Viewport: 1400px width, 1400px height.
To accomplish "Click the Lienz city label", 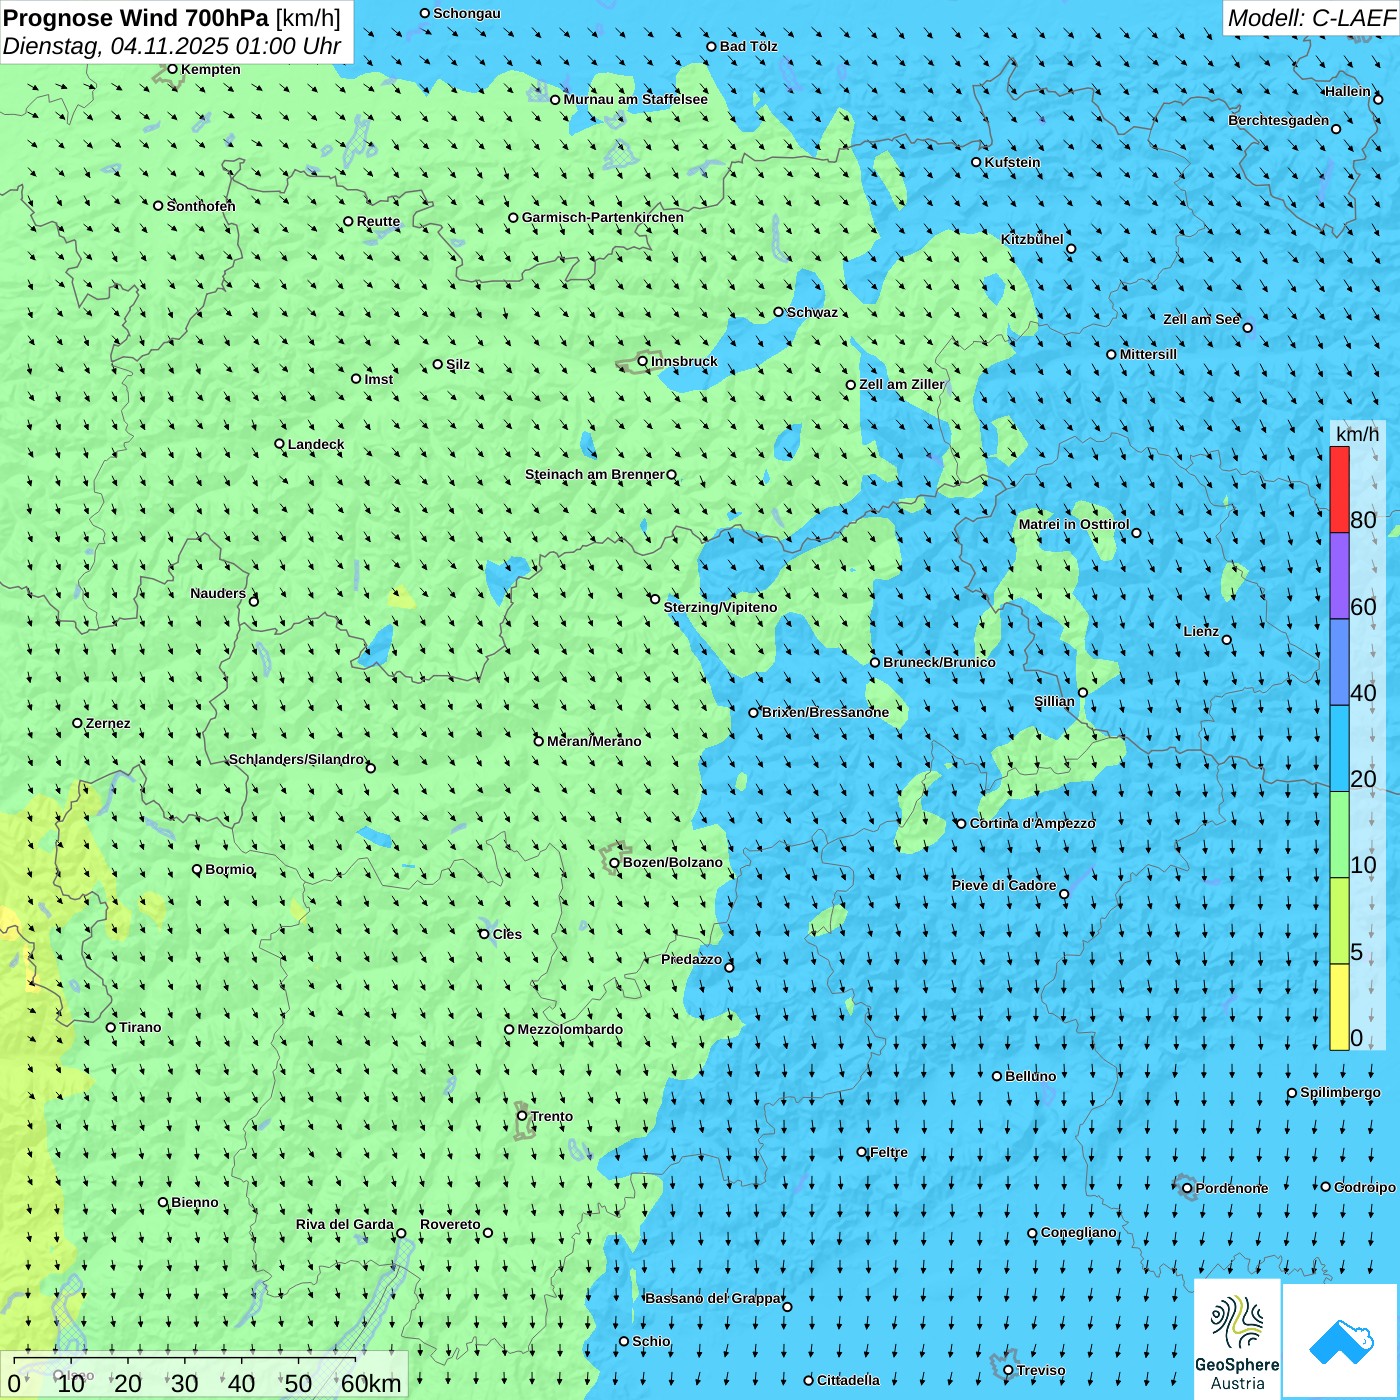I will (x=1201, y=631).
